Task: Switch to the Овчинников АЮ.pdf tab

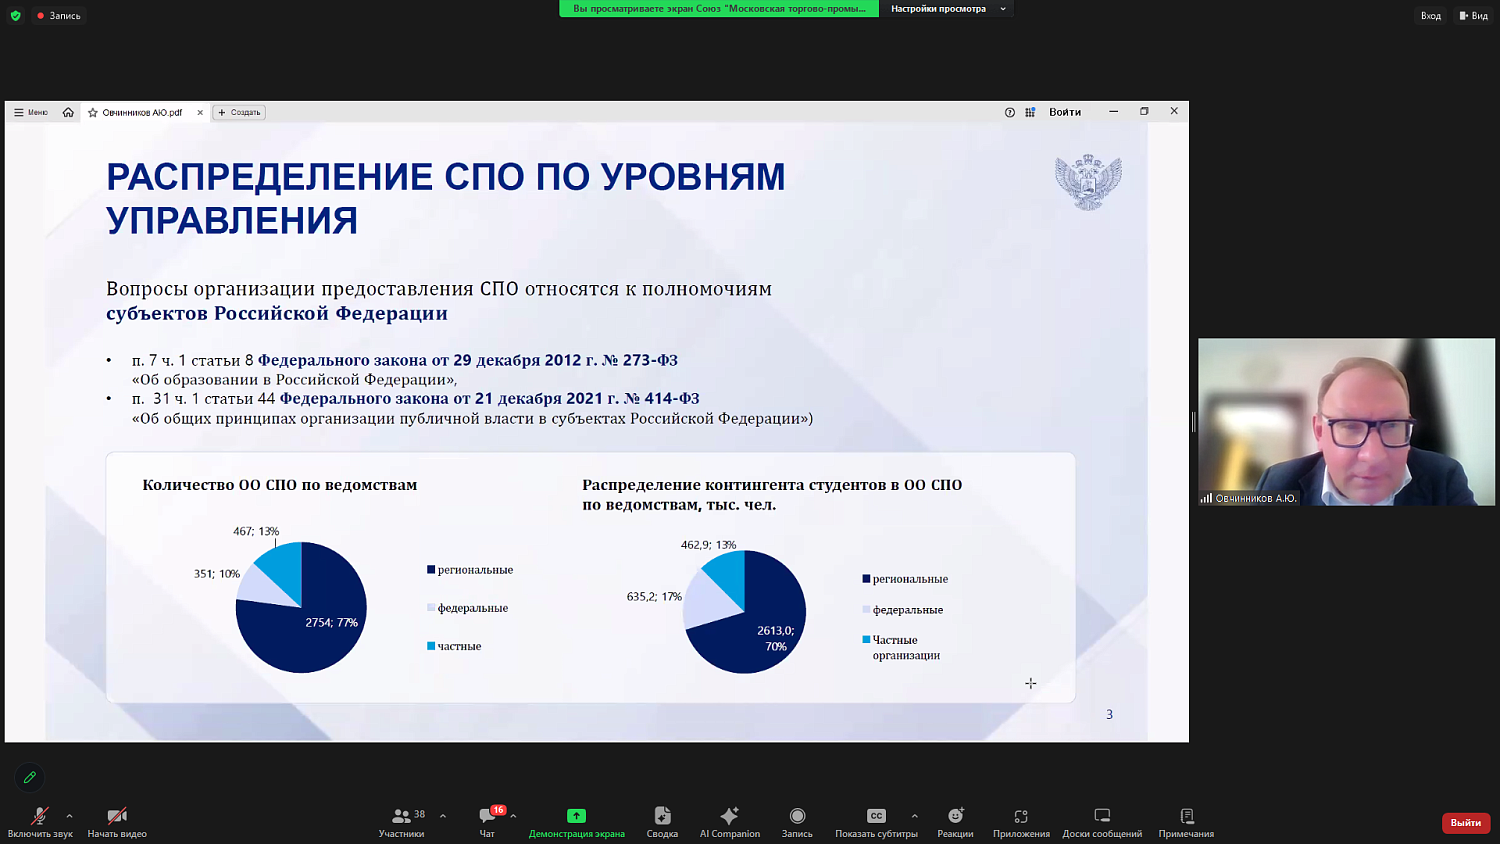Action: (140, 113)
